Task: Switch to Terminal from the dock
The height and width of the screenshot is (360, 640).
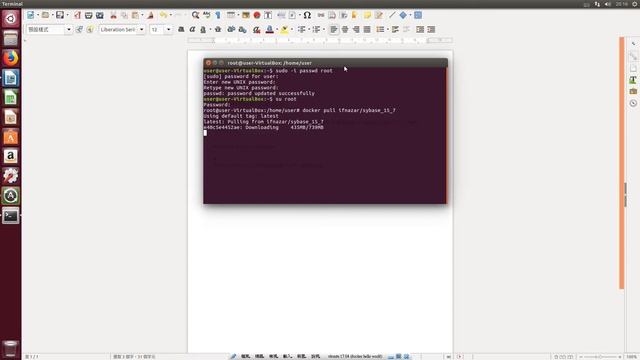Action: [x=11, y=216]
